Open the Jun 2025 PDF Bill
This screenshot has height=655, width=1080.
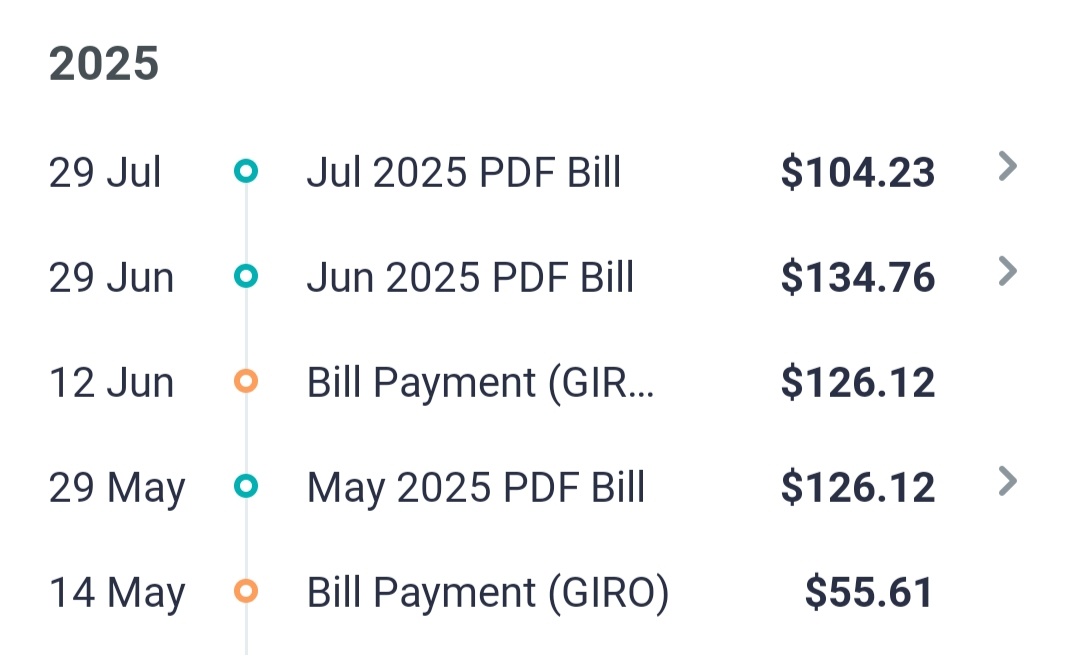coord(470,278)
